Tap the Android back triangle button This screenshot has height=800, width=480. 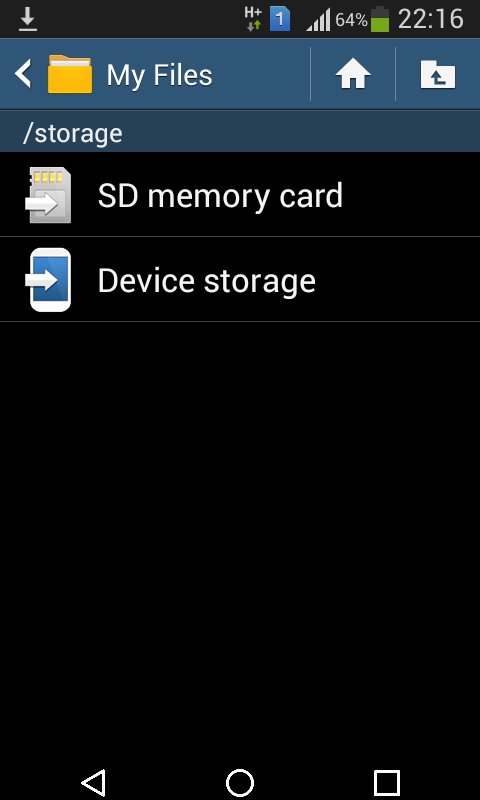pyautogui.click(x=93, y=782)
